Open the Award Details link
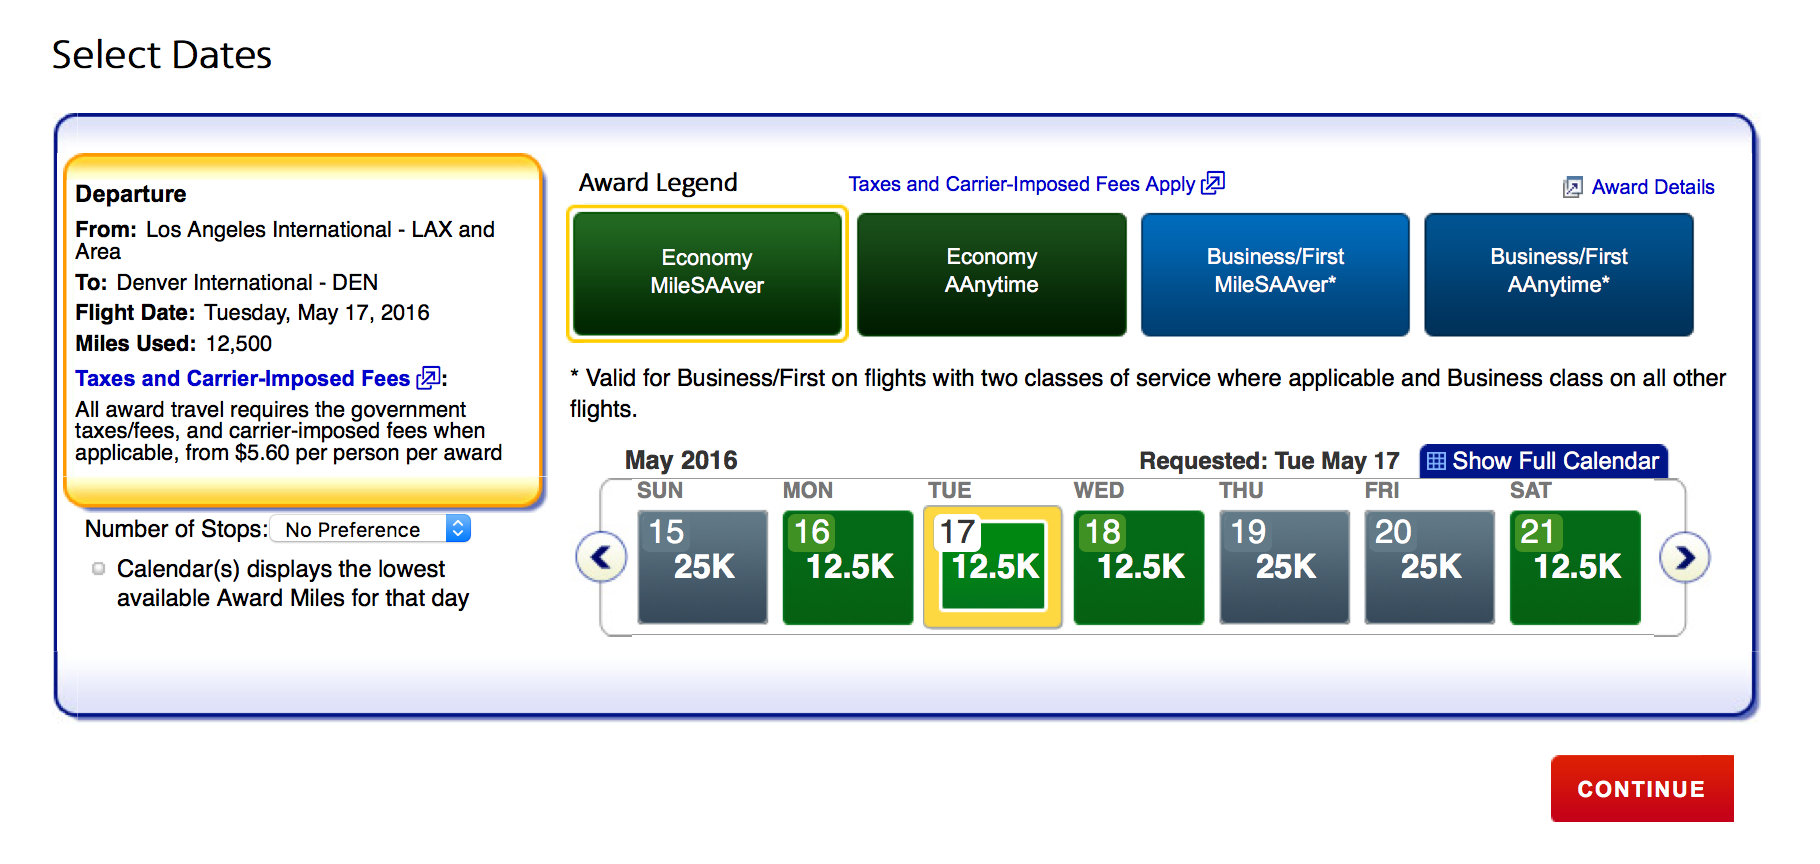Image resolution: width=1820 pixels, height=864 pixels. click(1653, 187)
